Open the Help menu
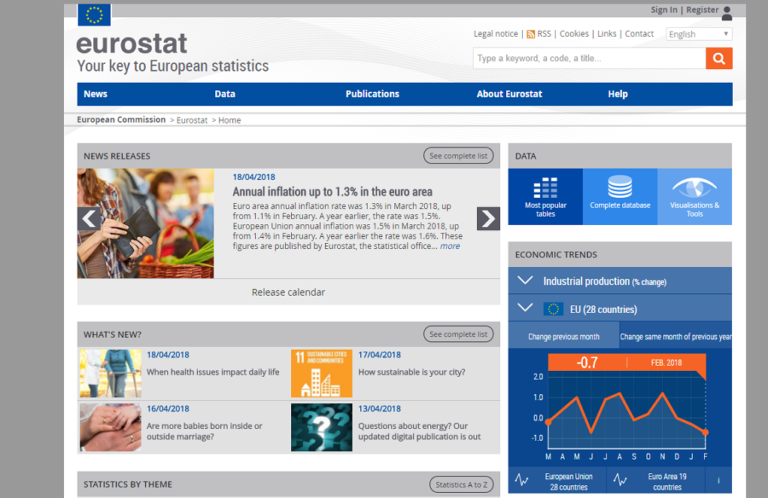Screen dimensions: 768x498 point(618,94)
